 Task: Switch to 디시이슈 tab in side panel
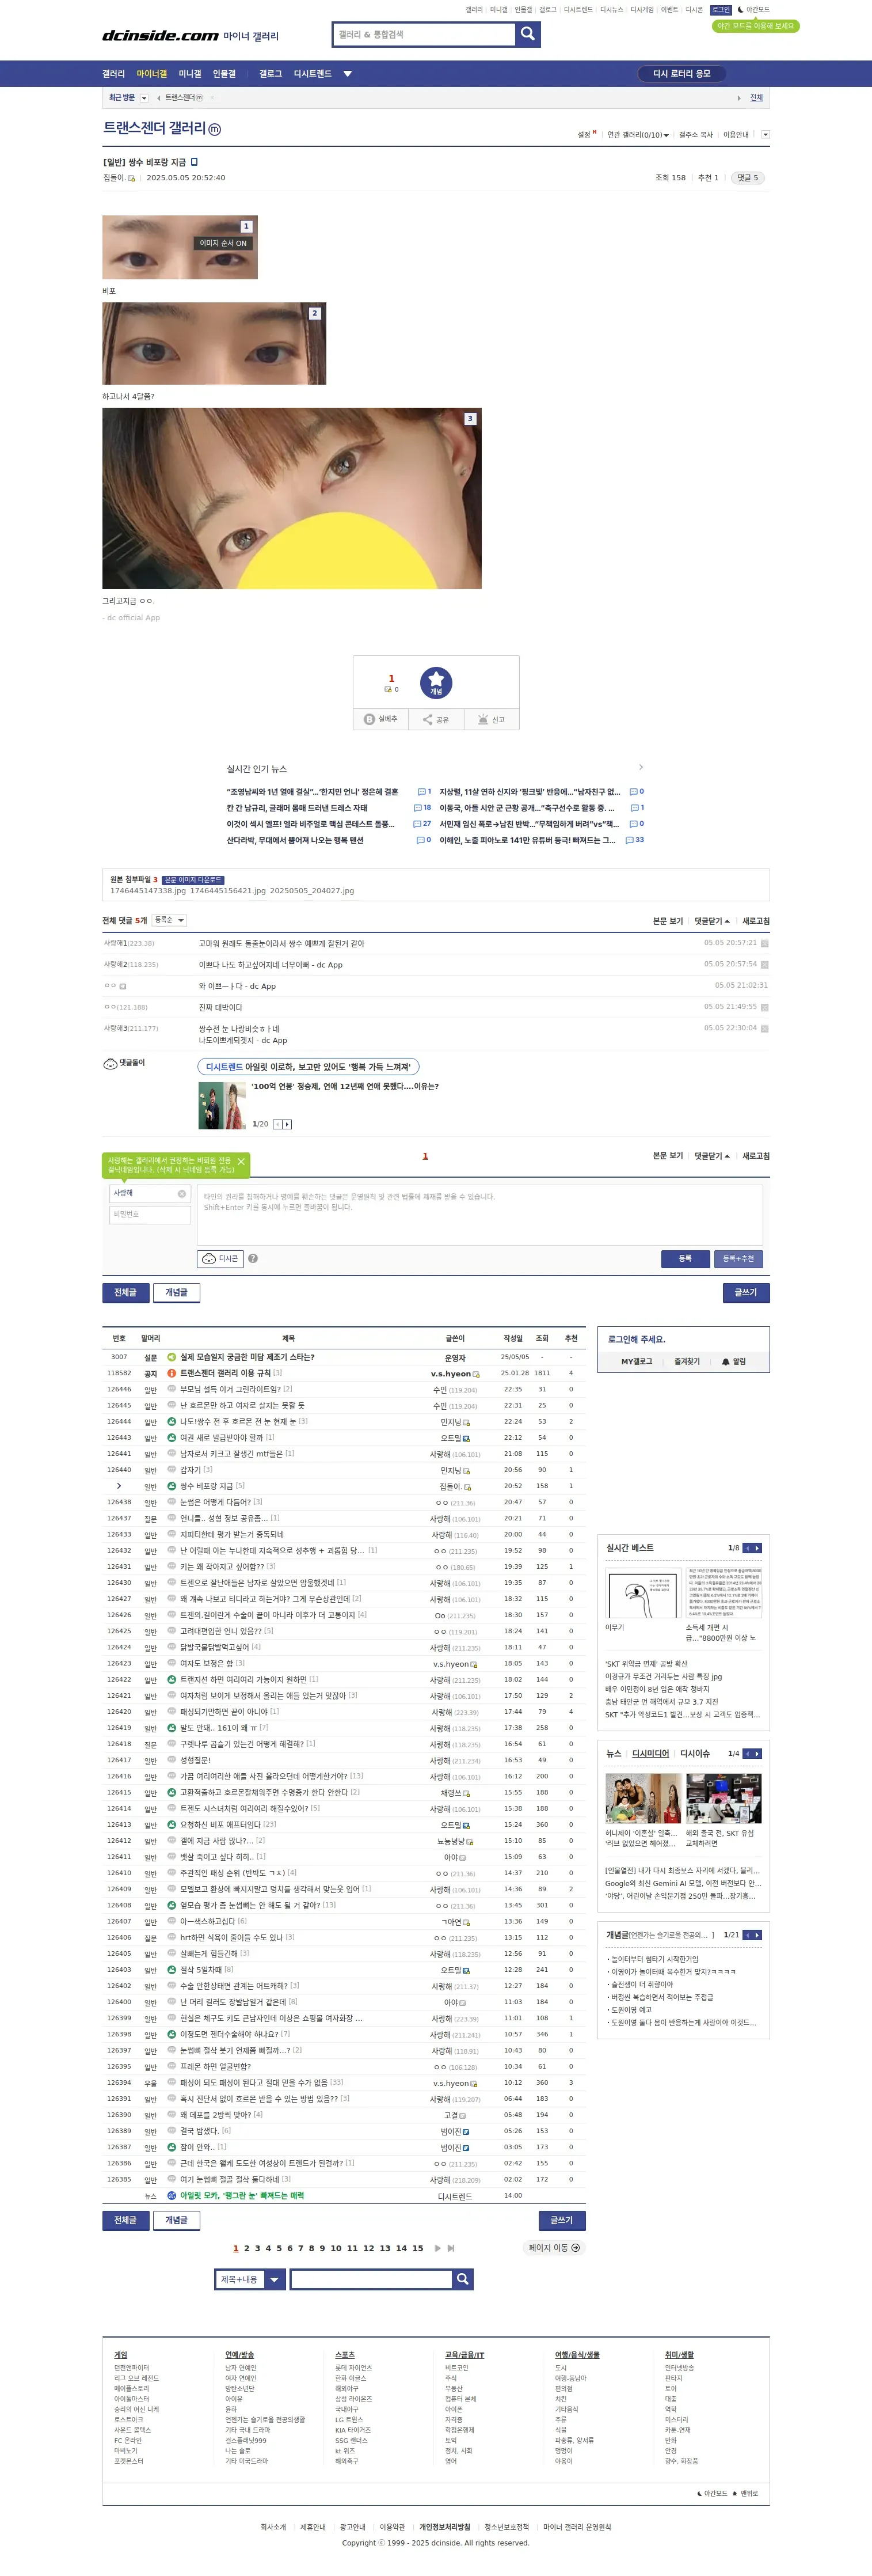[695, 1754]
